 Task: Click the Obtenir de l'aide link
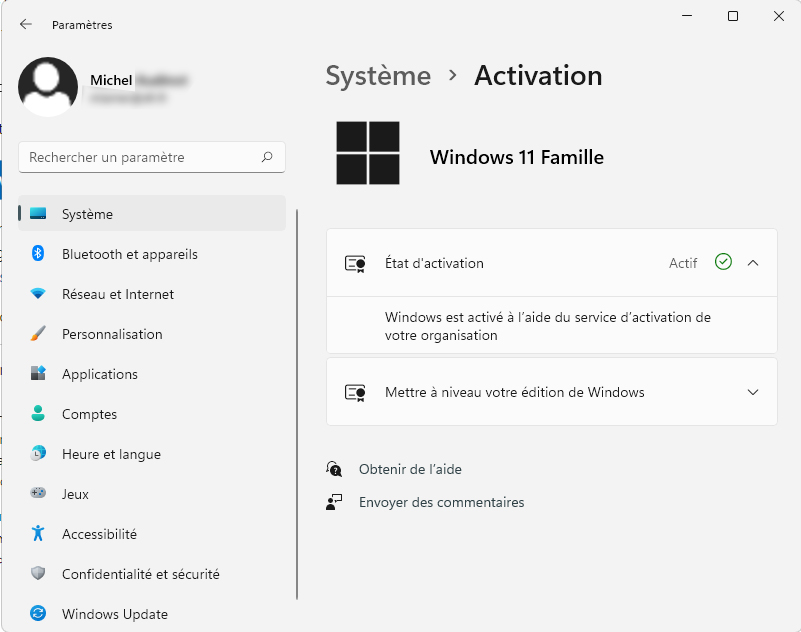pos(410,469)
